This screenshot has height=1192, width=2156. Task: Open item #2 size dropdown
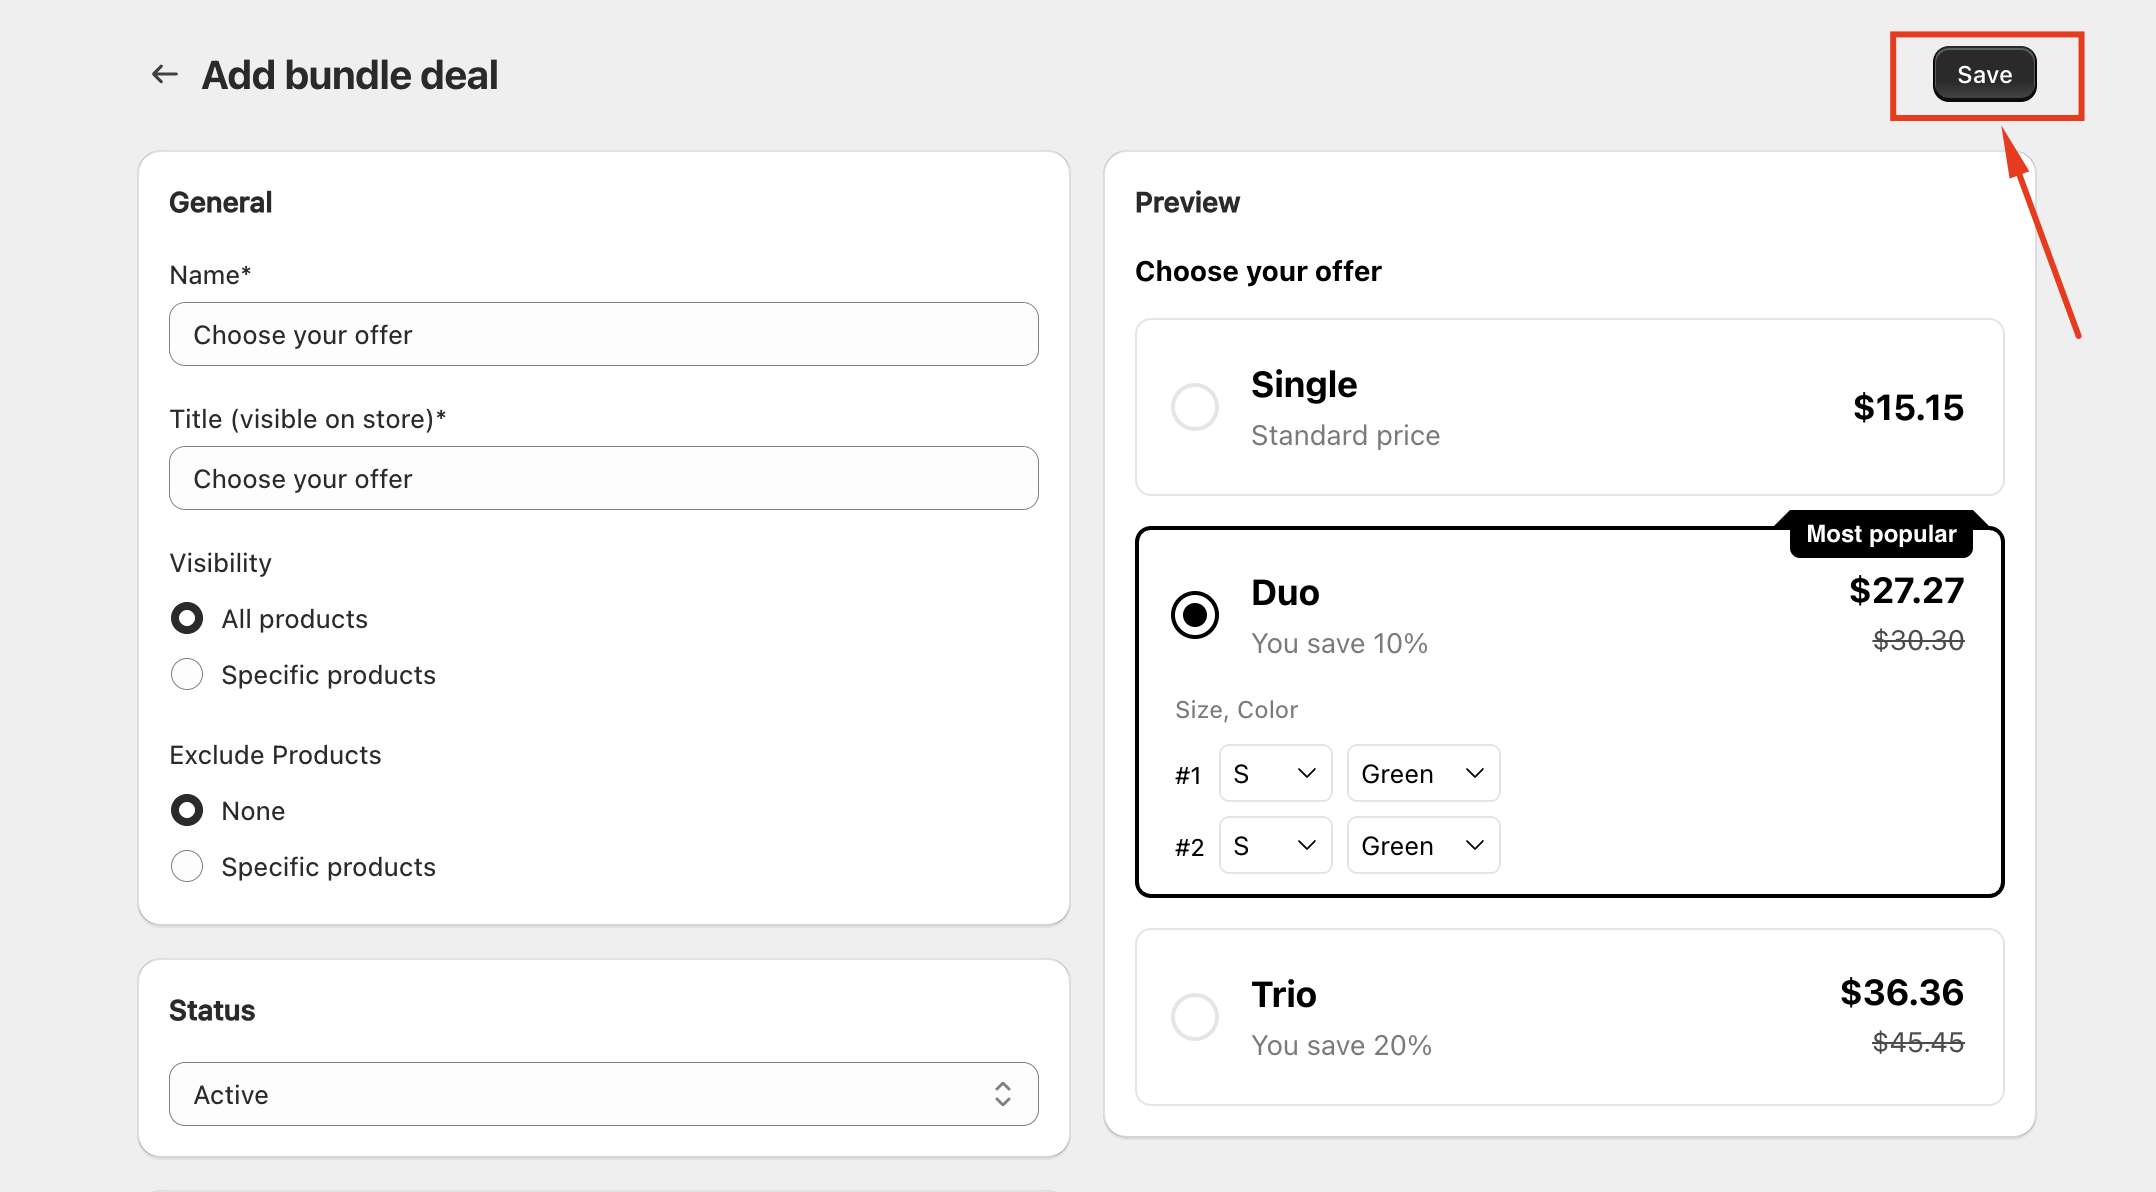click(x=1275, y=845)
